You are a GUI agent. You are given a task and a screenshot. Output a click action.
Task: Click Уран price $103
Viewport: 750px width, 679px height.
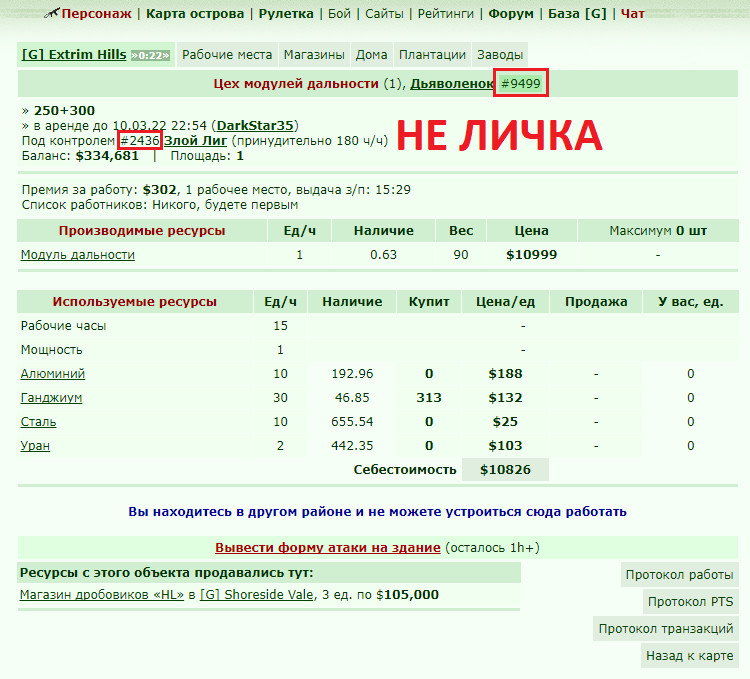point(505,446)
